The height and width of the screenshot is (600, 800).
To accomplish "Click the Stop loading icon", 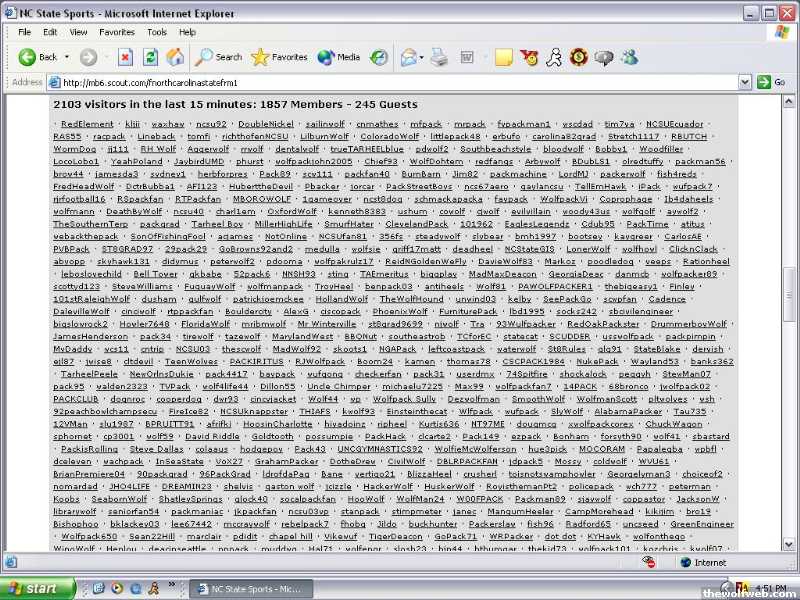I will click(x=127, y=57).
